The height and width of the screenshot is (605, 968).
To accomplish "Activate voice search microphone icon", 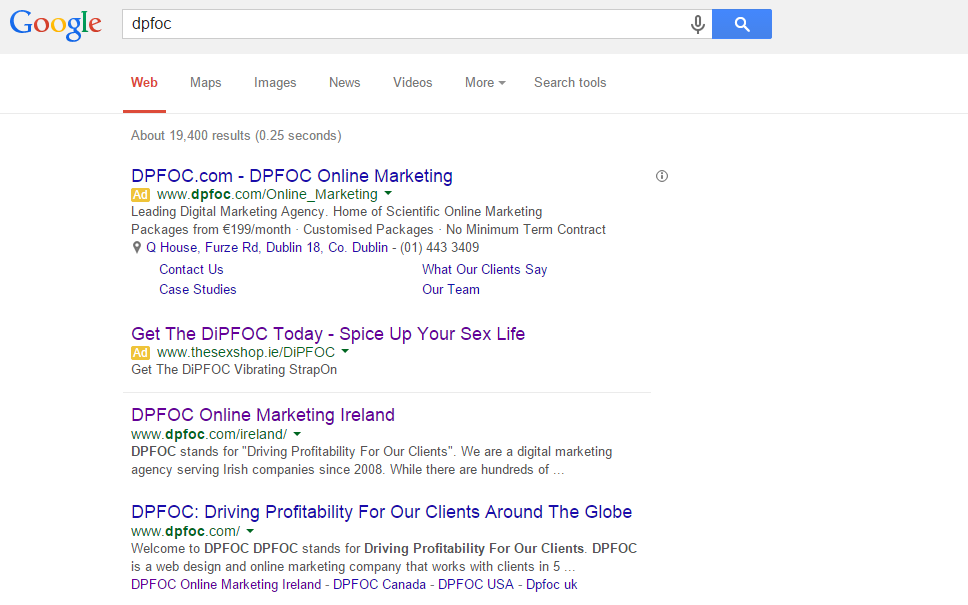I will click(x=698, y=24).
